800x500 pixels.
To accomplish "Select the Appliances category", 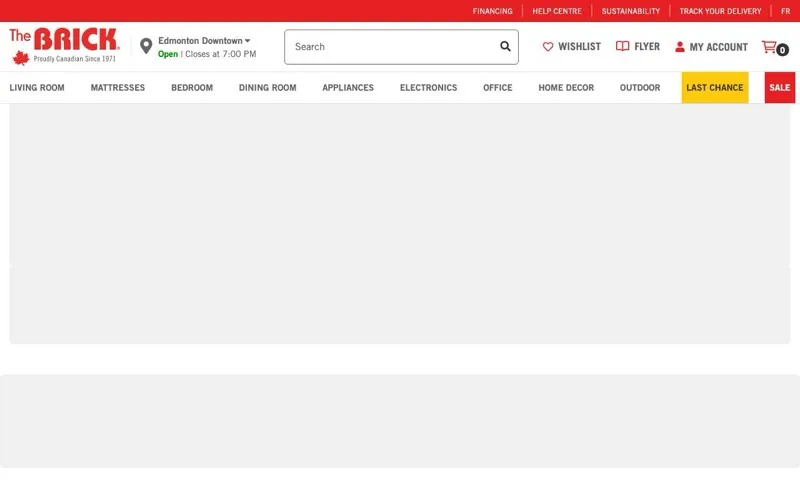I will (x=348, y=88).
